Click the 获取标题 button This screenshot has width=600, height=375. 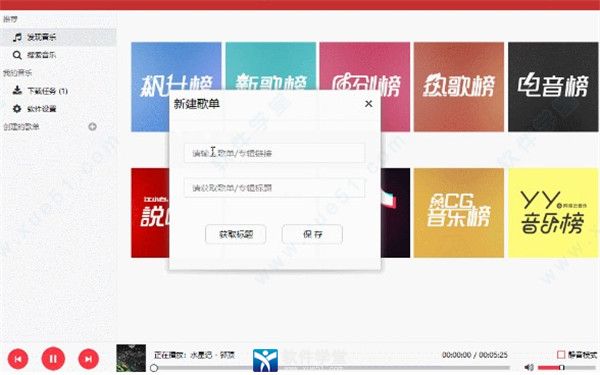tap(236, 234)
